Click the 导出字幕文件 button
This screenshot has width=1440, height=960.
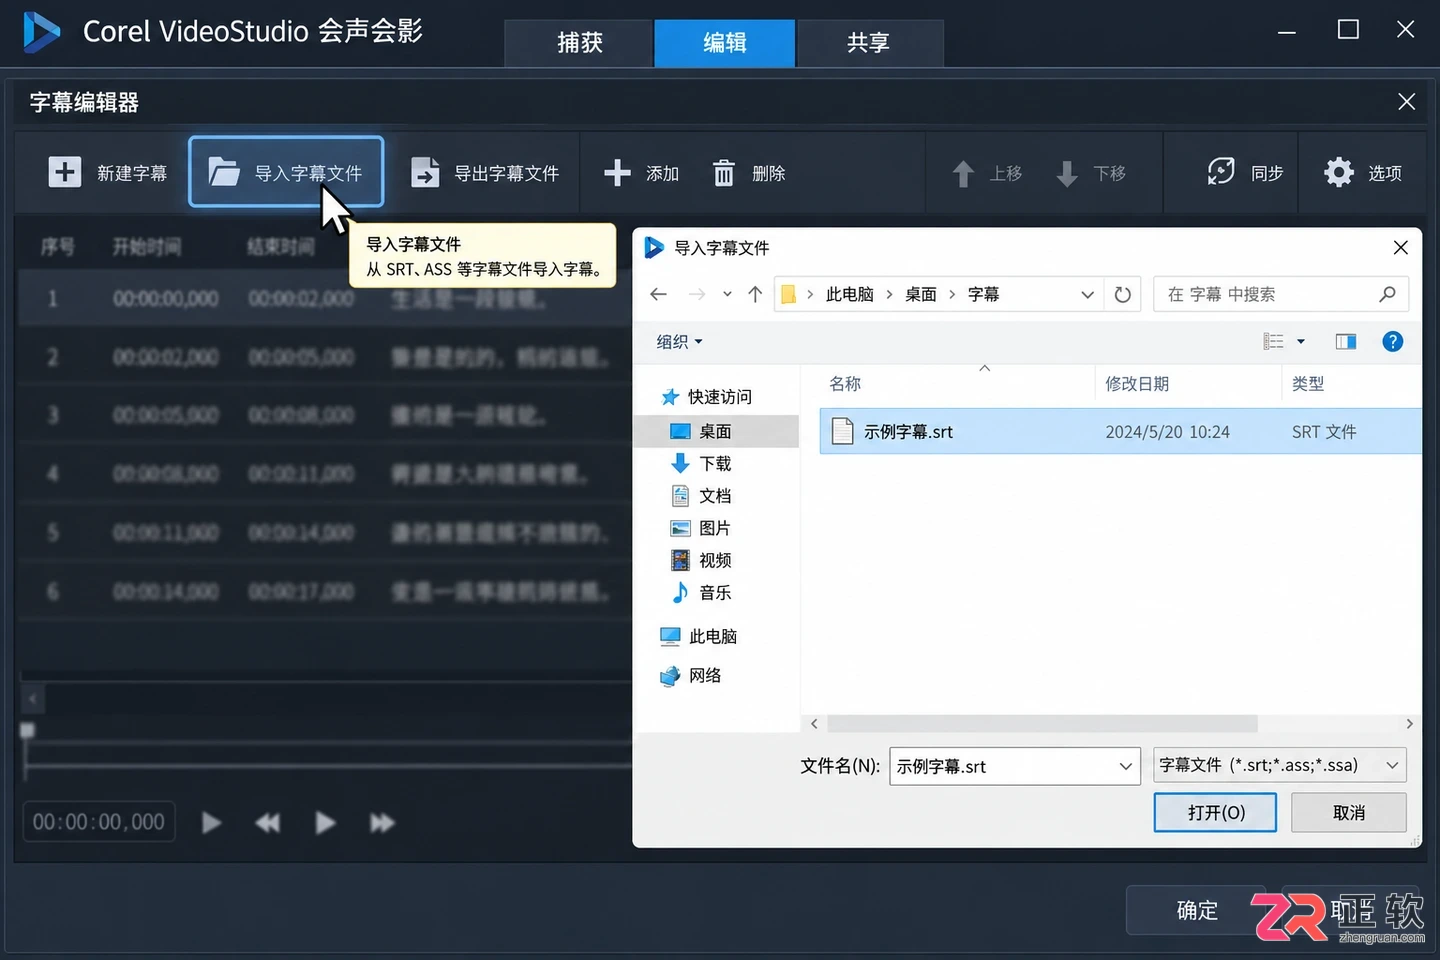pyautogui.click(x=484, y=173)
